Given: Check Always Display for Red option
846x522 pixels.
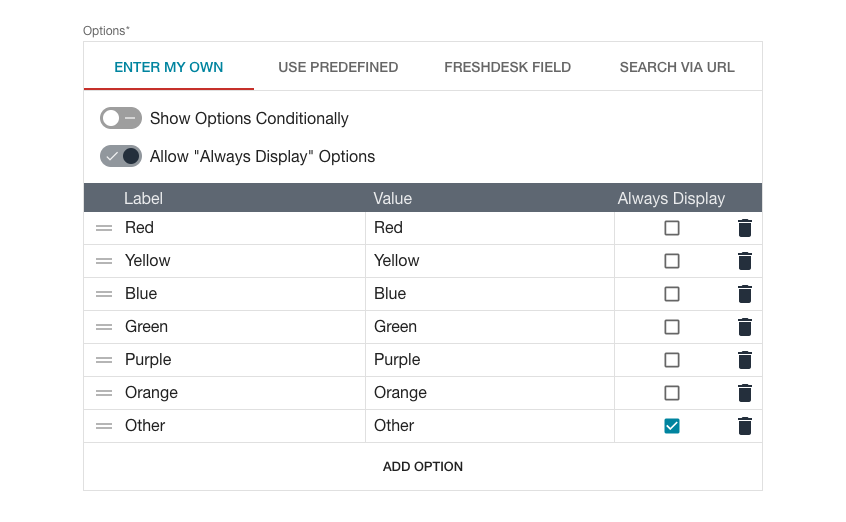Looking at the screenshot, I should coord(672,228).
